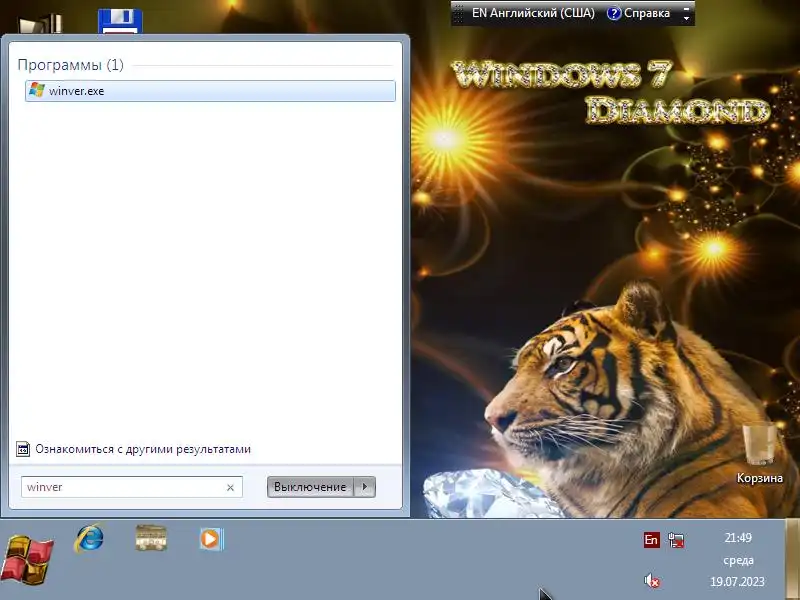The height and width of the screenshot is (600, 800).
Task: Click the language bar blue help icon
Action: coord(614,13)
